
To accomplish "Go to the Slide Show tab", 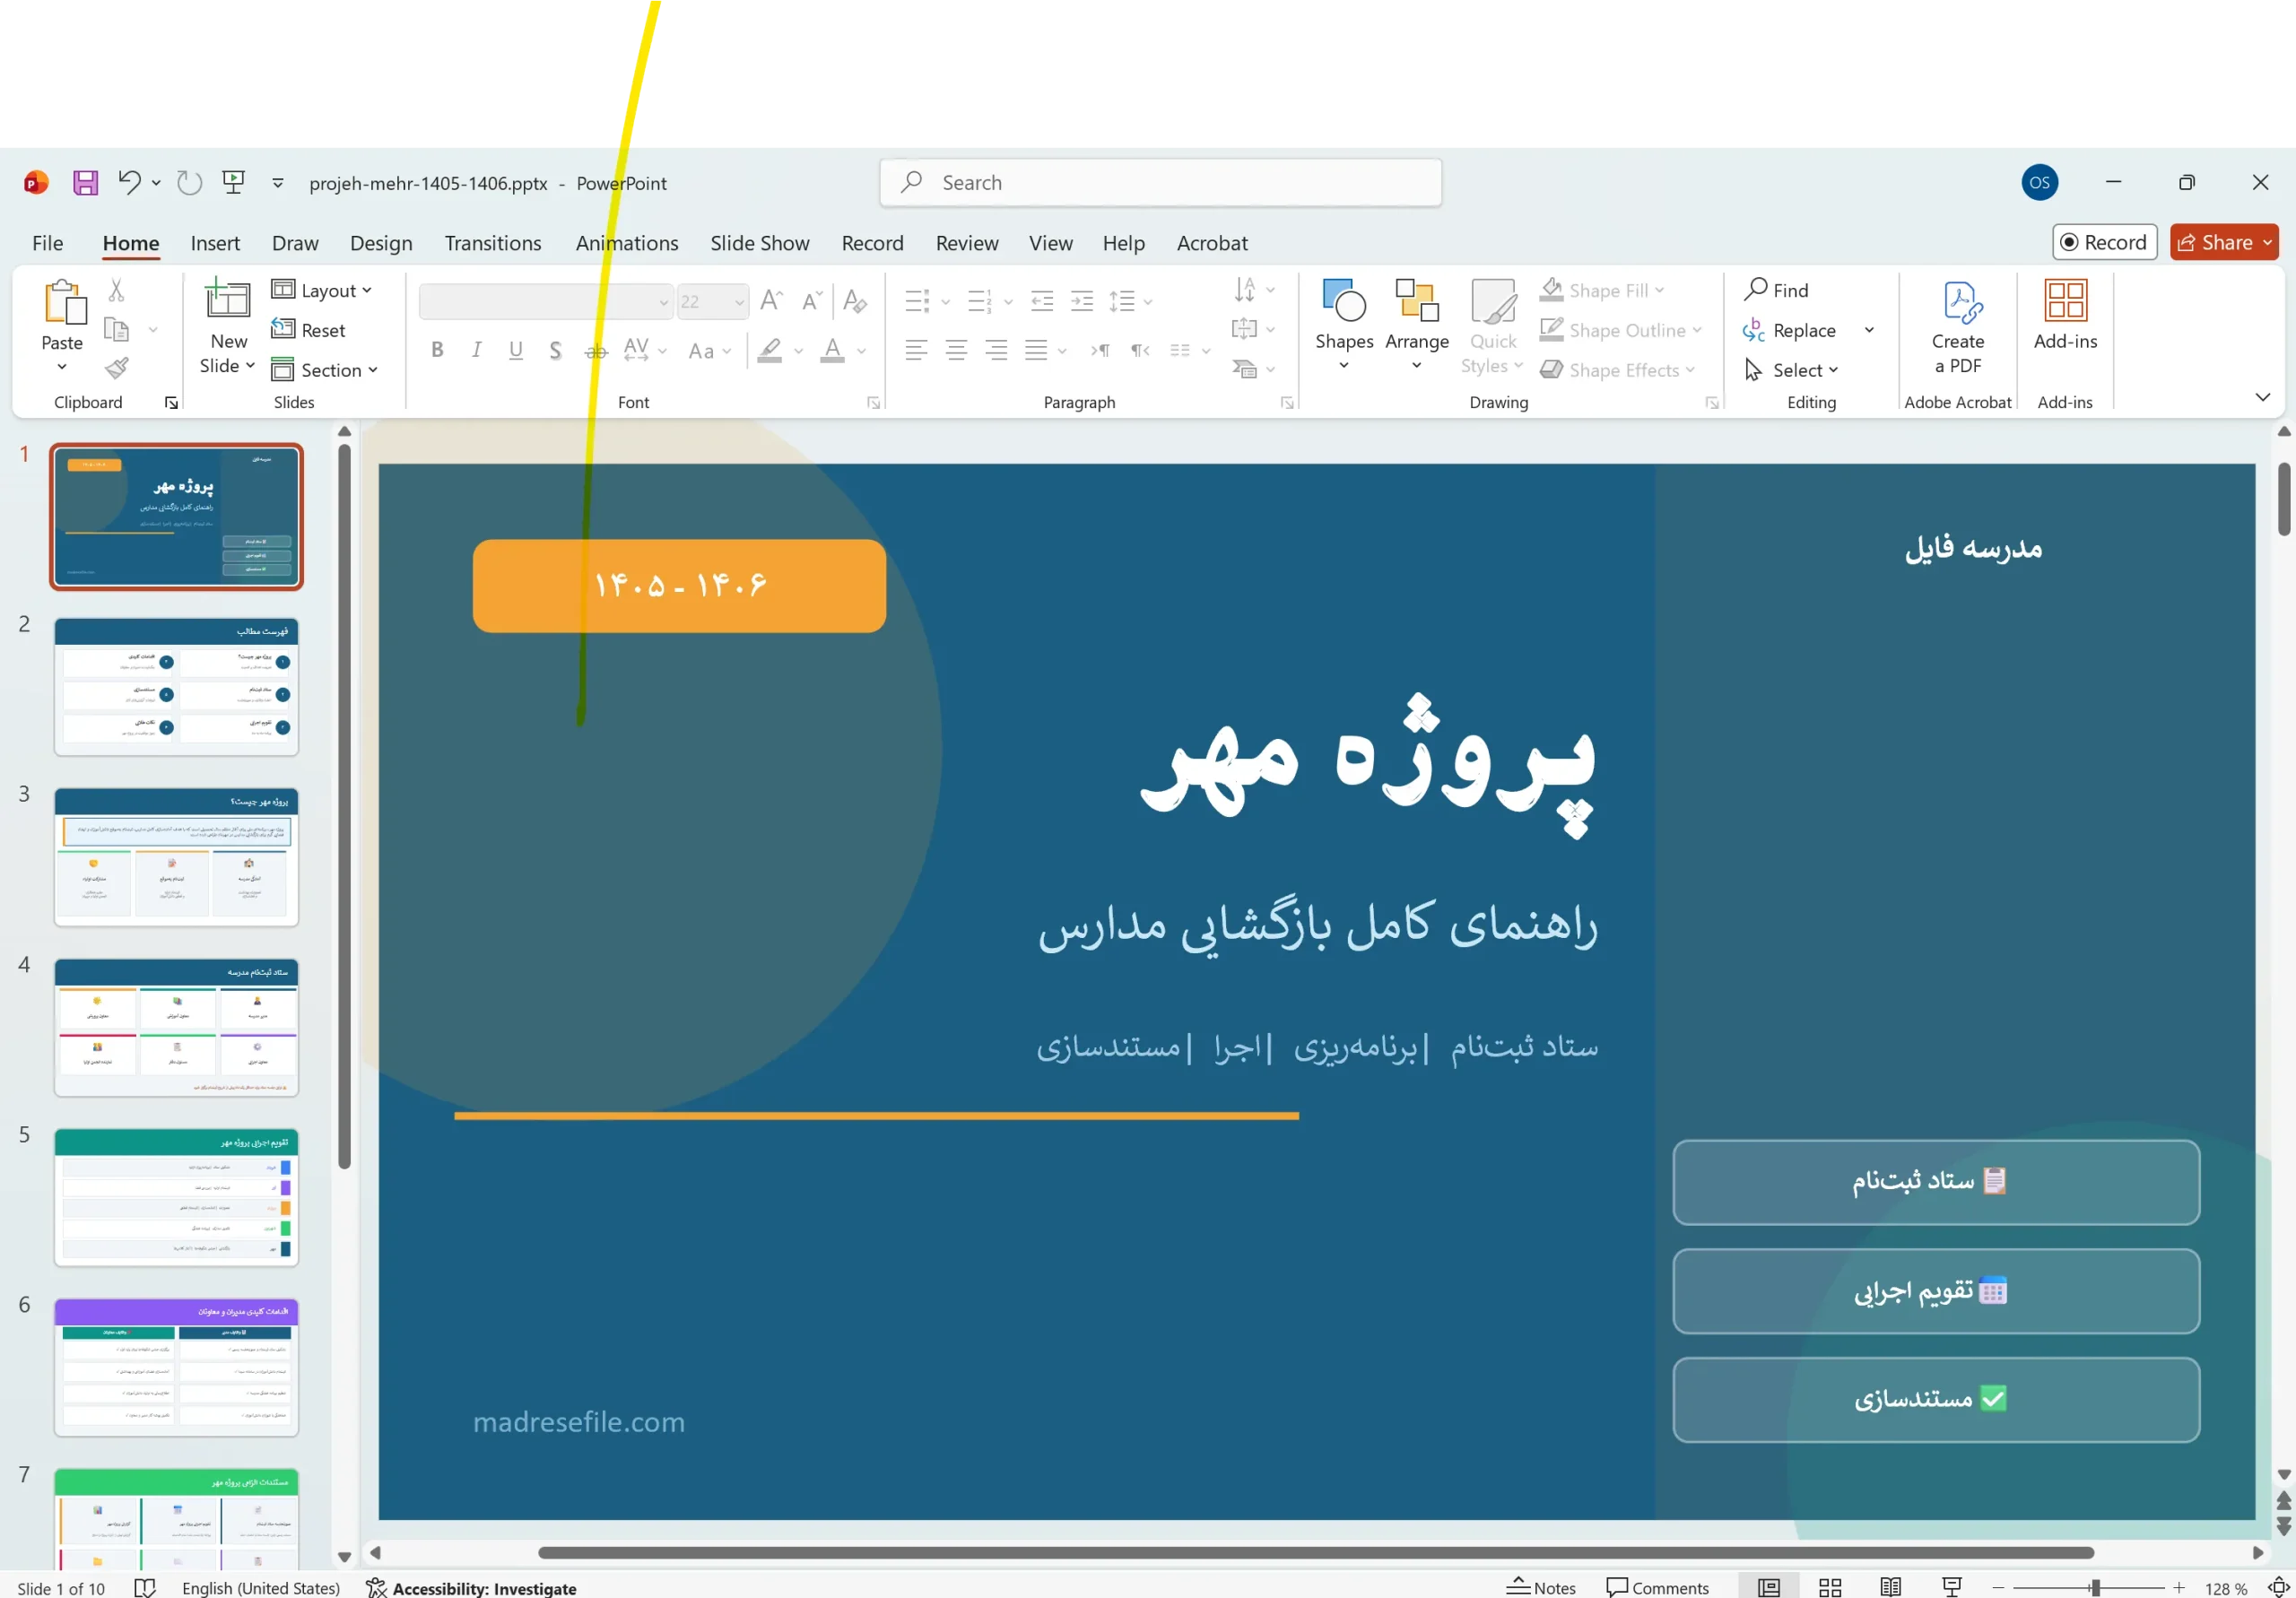I will [760, 243].
